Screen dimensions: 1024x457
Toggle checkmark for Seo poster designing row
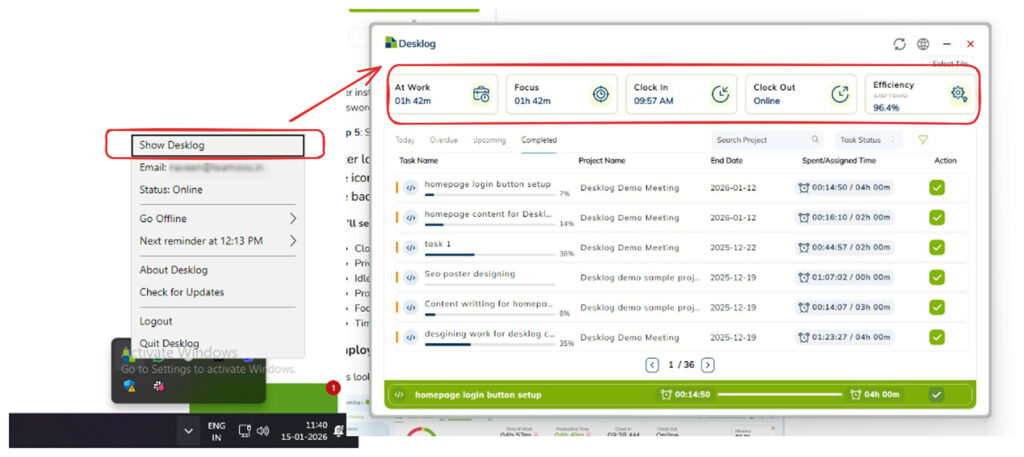pos(937,277)
